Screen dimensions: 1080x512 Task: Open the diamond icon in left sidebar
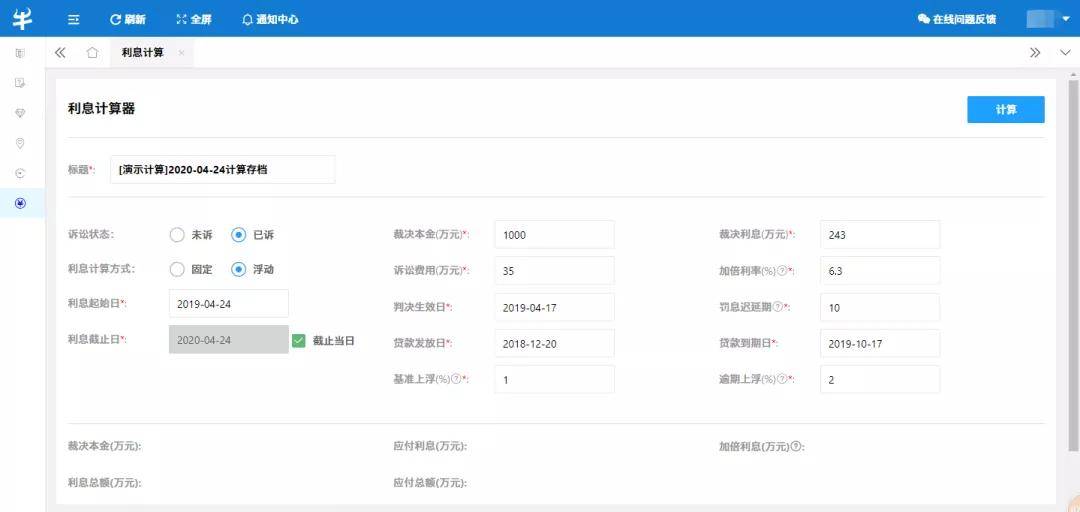tap(21, 113)
